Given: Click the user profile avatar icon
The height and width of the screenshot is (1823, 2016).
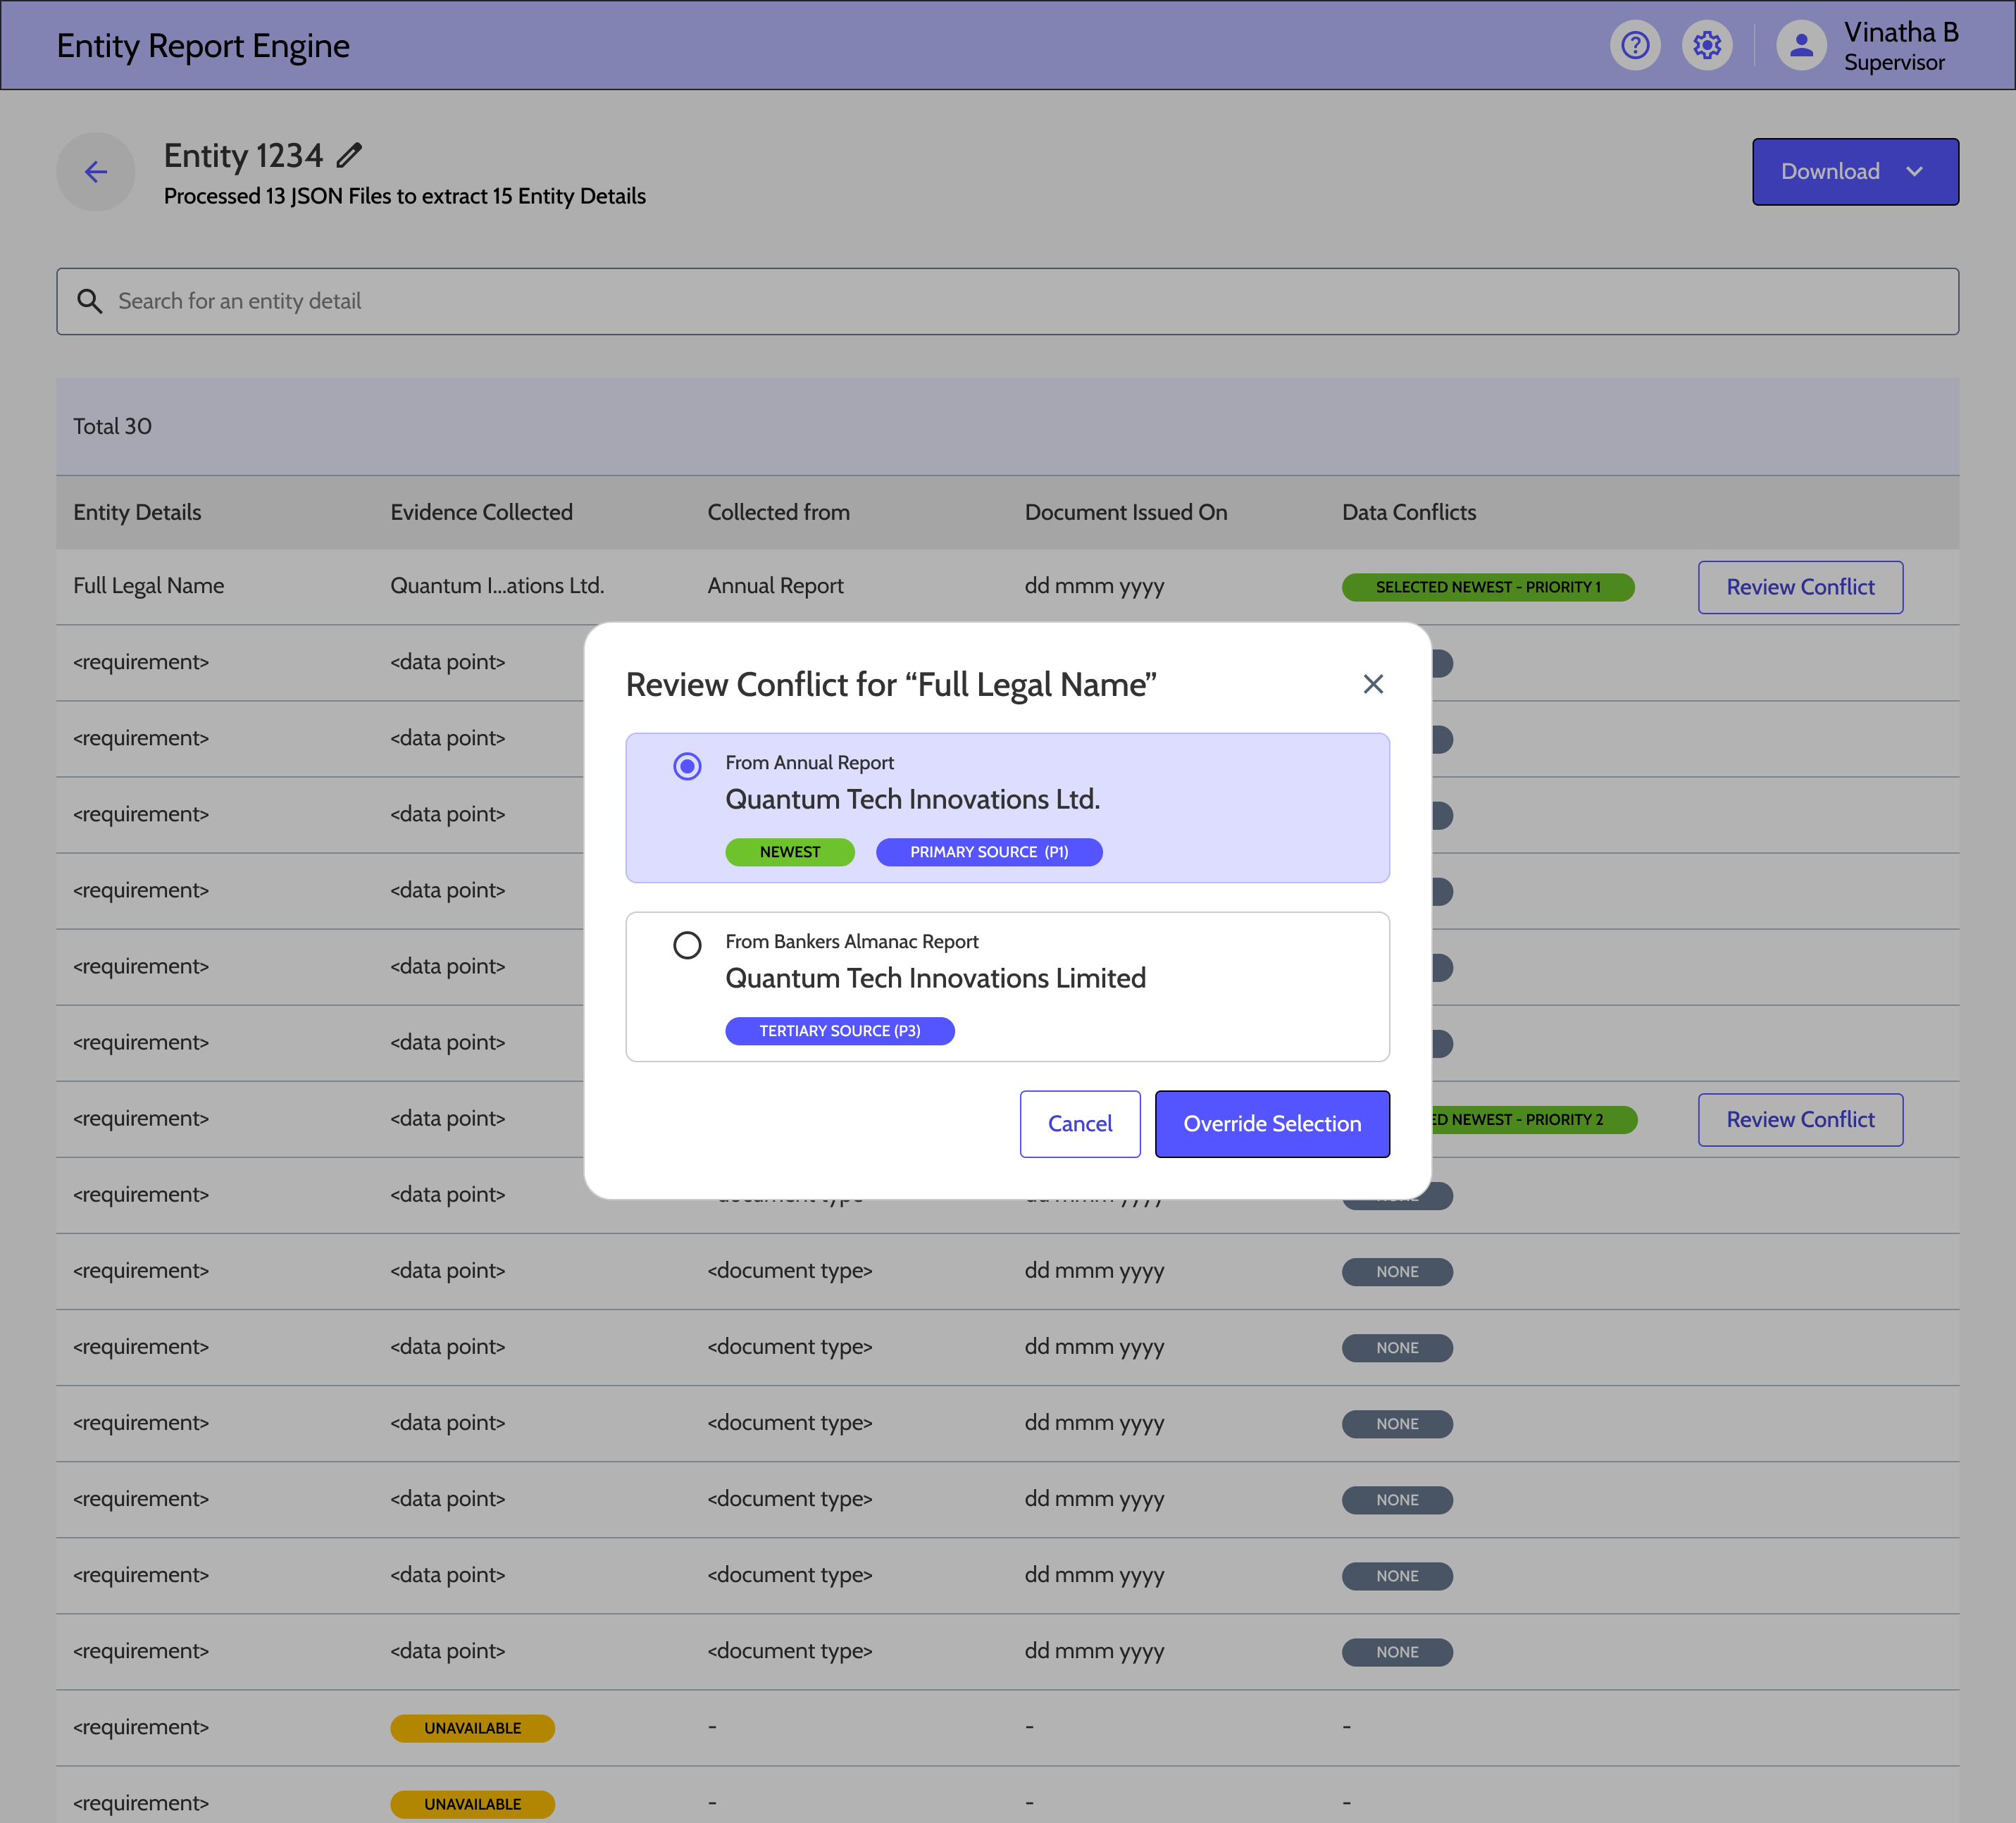Looking at the screenshot, I should (x=1800, y=46).
